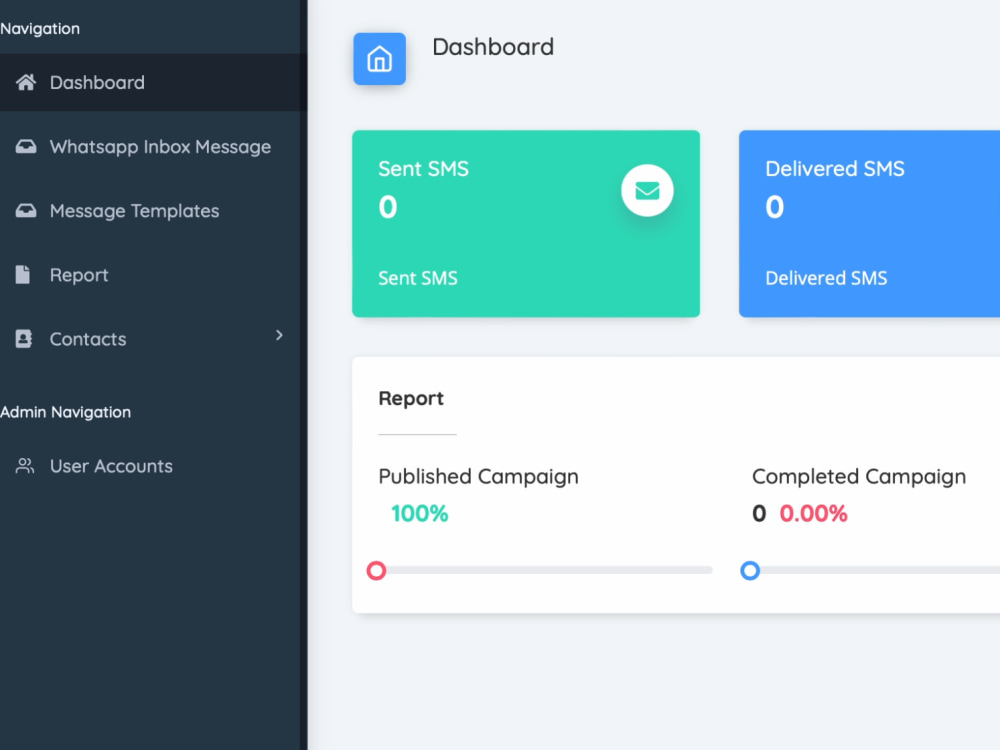Open the Report sidebar entry
This screenshot has height=750, width=1000.
coord(153,275)
